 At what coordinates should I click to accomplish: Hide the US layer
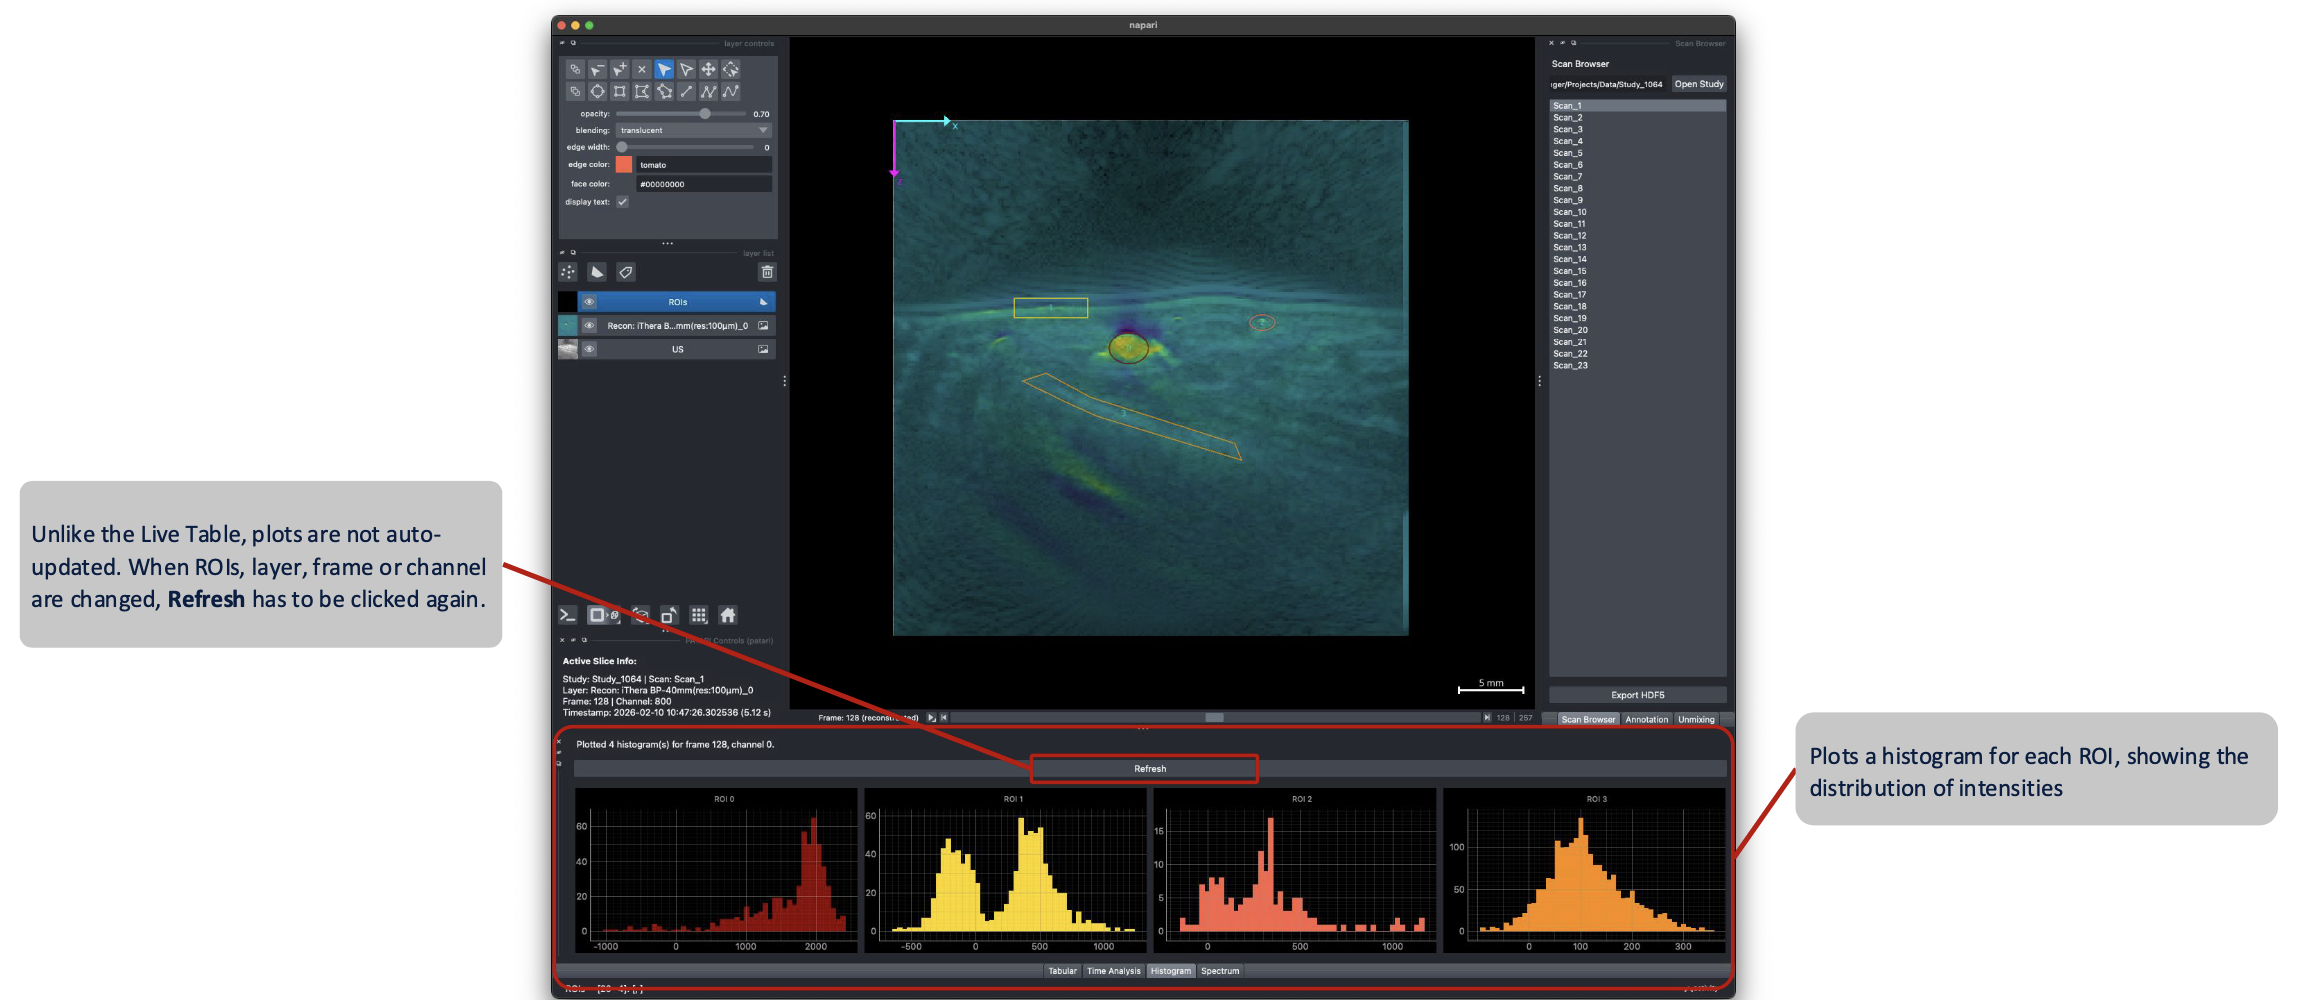click(x=589, y=349)
